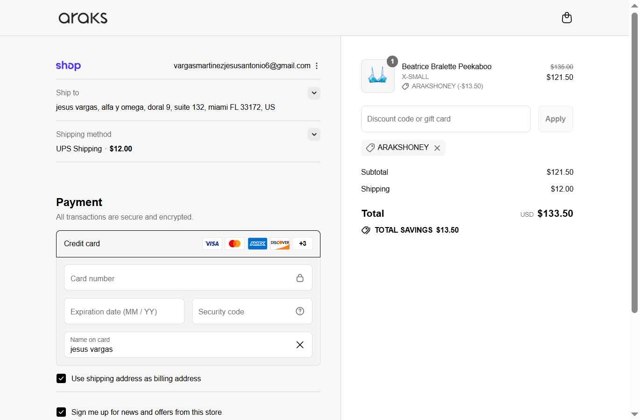Click the Name on card field
Image resolution: width=640 pixels, height=420 pixels.
point(188,345)
